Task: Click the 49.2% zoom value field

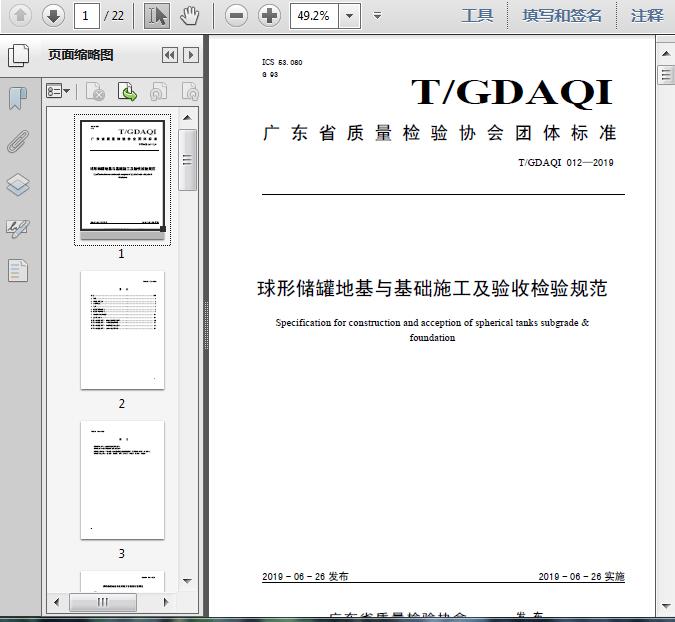Action: coord(314,16)
